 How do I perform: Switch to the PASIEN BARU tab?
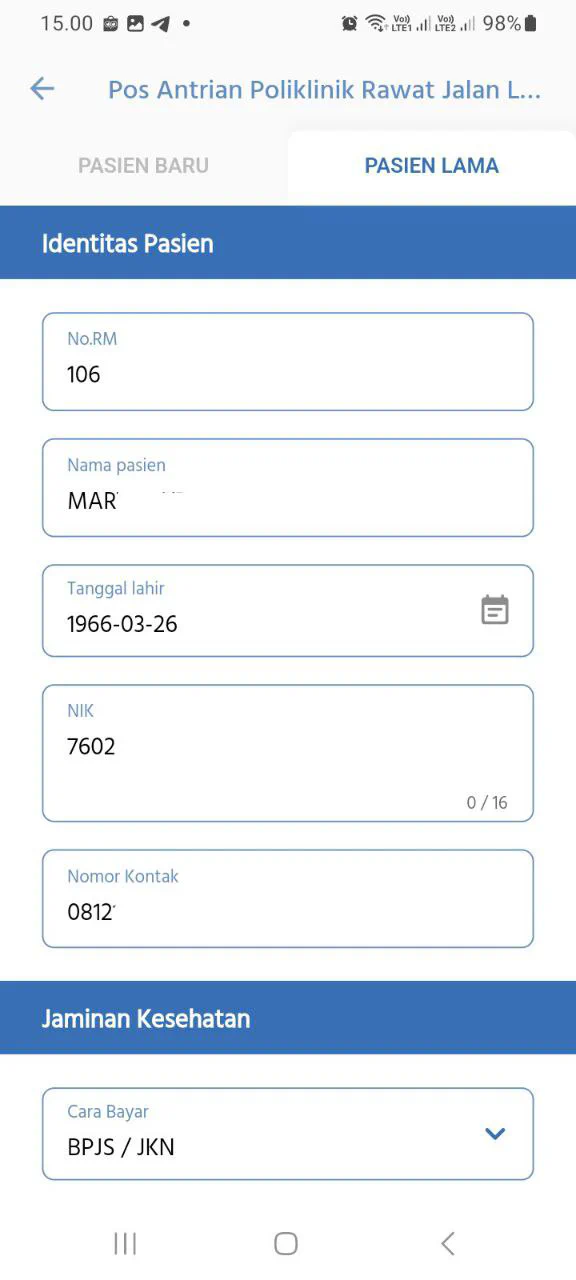coord(144,166)
